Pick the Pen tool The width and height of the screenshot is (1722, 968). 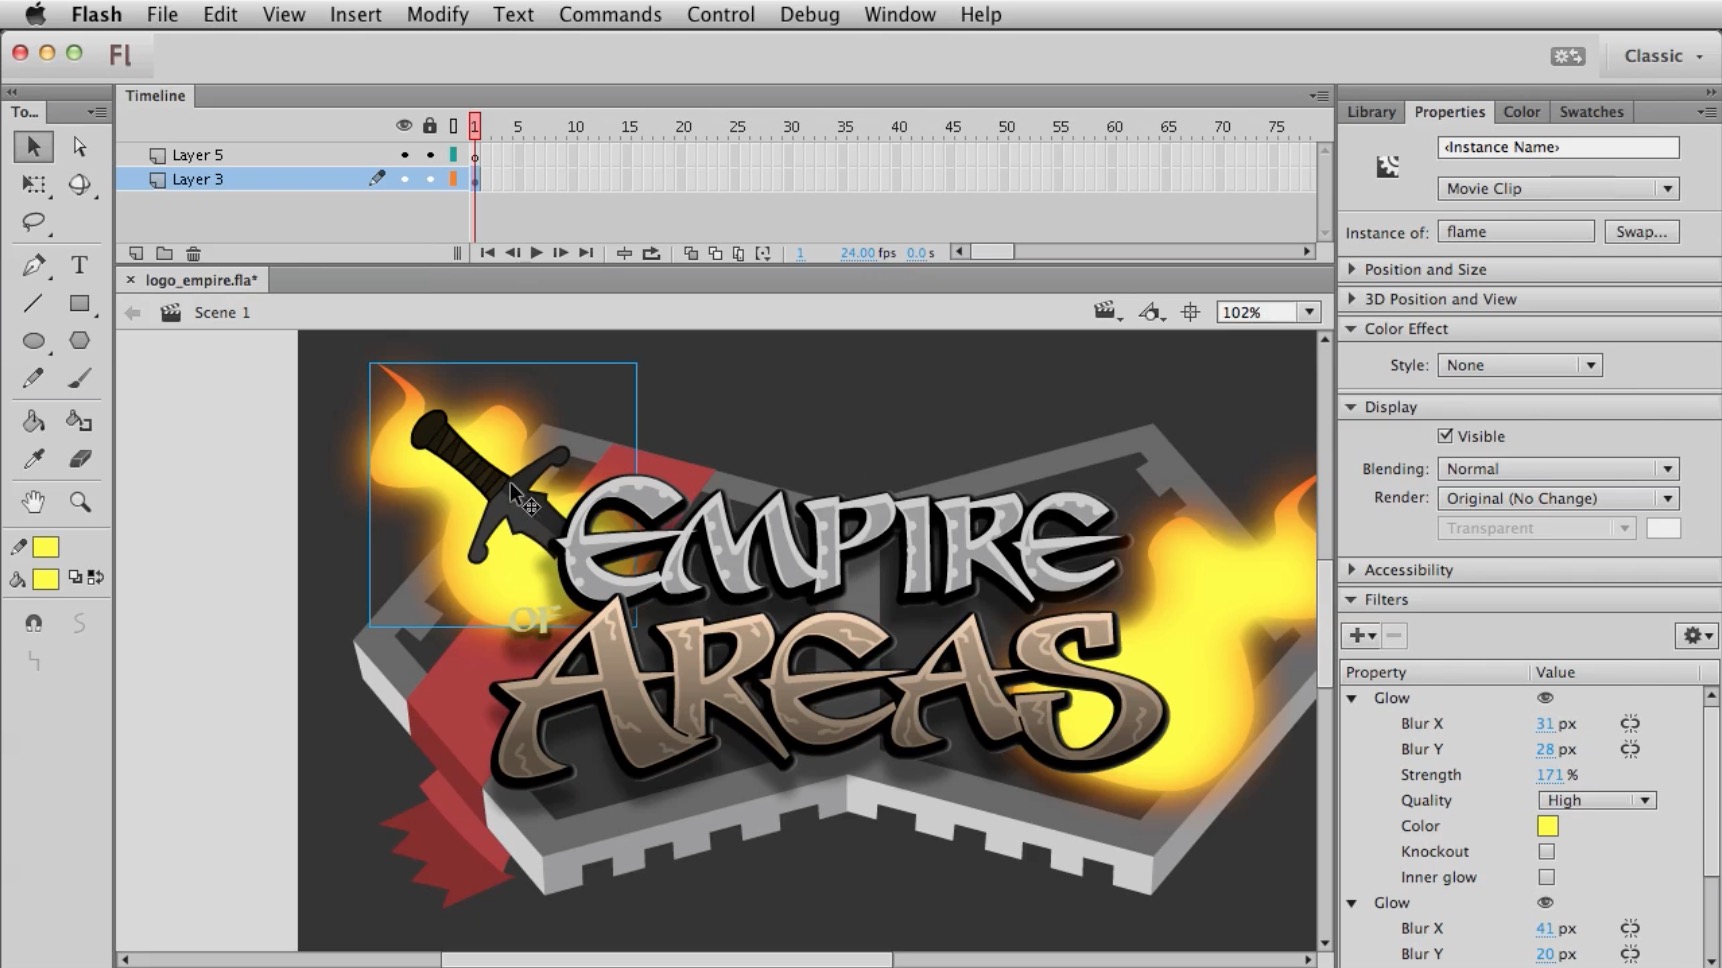click(33, 265)
